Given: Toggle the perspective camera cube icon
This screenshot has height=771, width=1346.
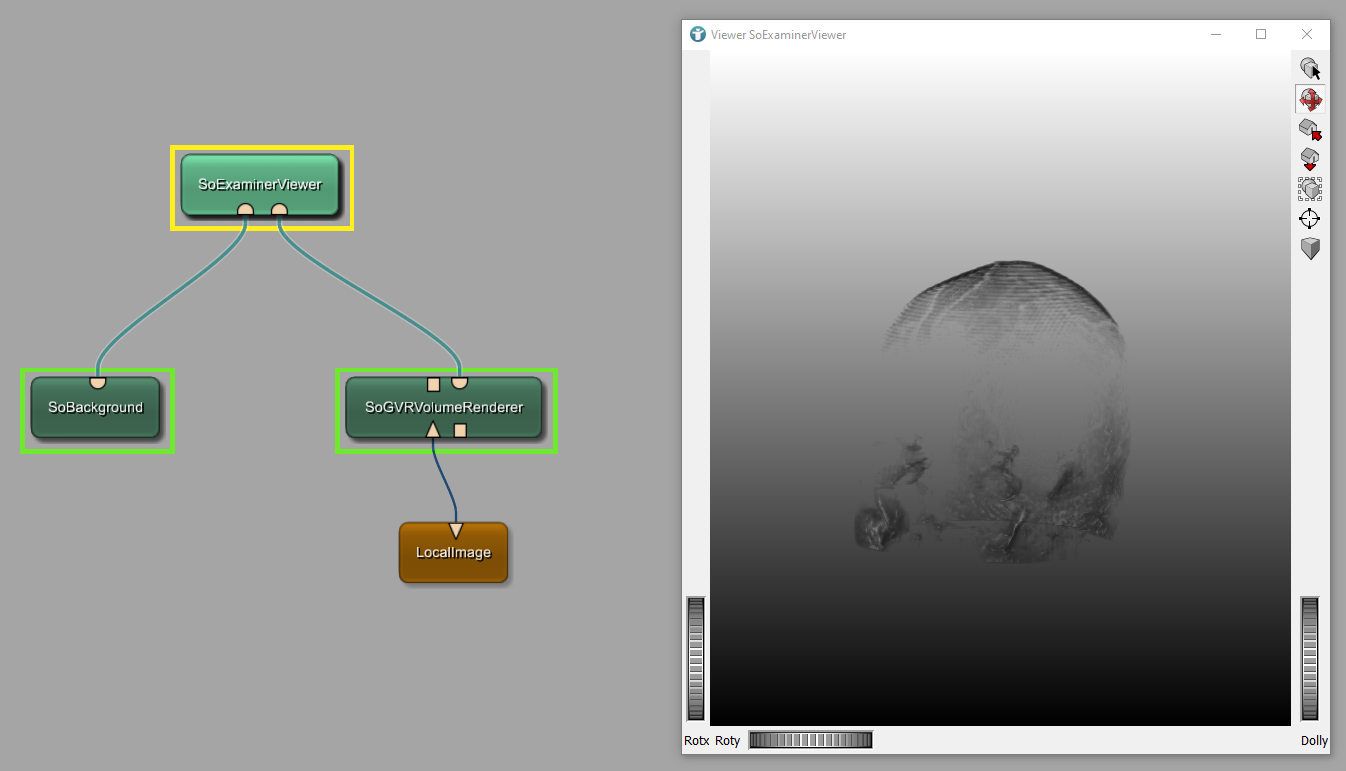Looking at the screenshot, I should (1310, 249).
